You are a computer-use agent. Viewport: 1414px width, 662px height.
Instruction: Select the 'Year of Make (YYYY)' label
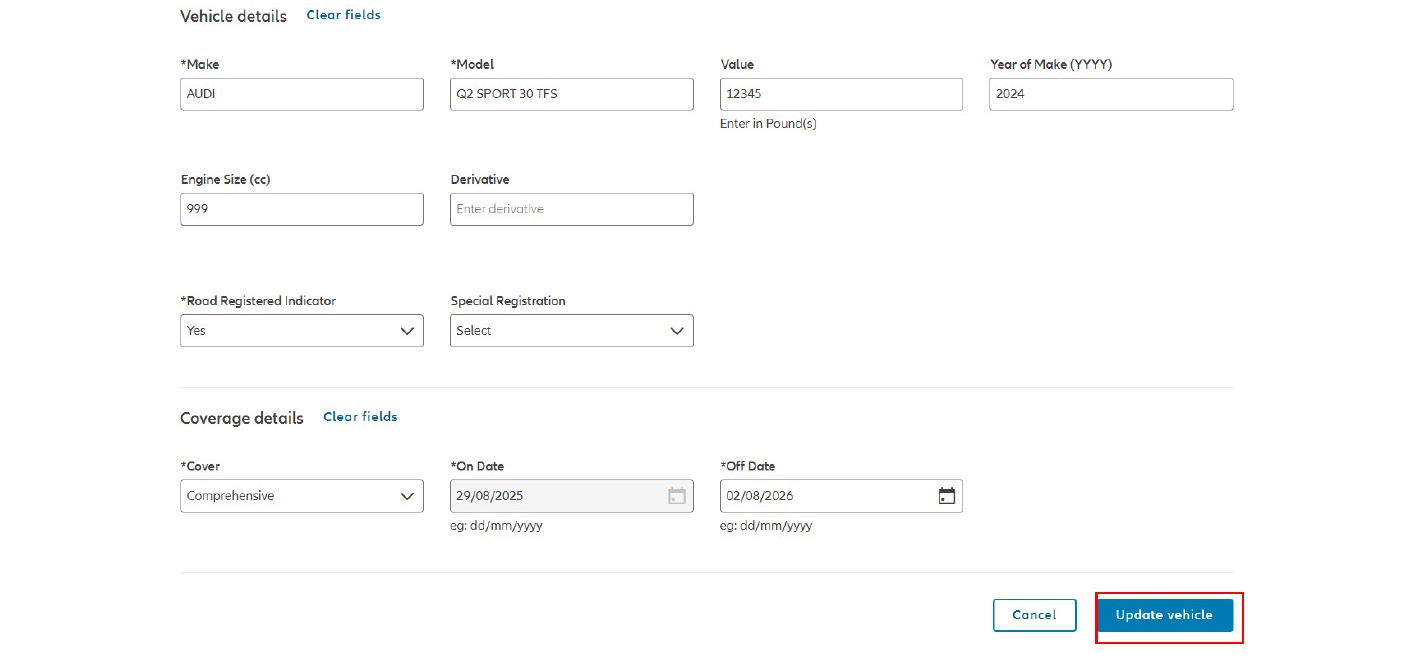click(1051, 64)
